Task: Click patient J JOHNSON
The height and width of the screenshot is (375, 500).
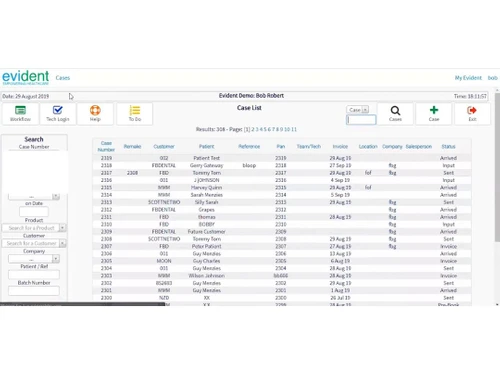Action: [206, 180]
